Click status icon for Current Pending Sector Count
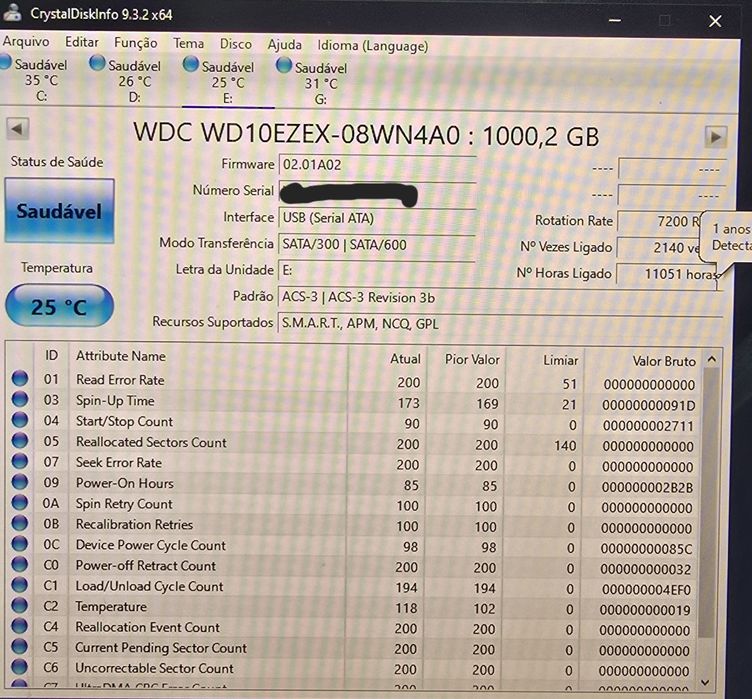 [x=20, y=646]
